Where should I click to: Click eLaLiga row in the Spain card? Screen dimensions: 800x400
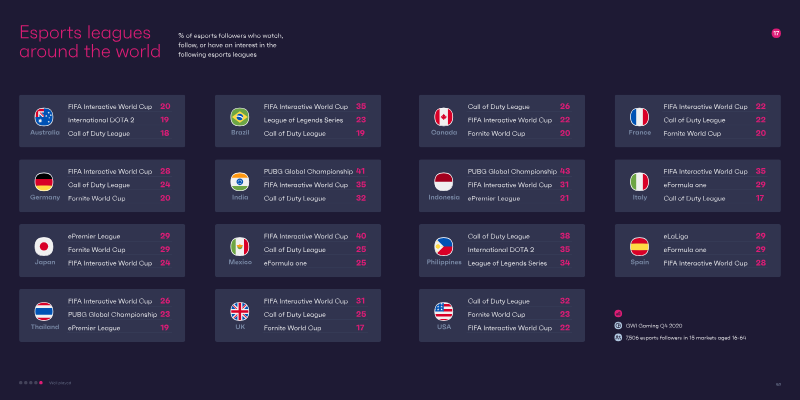(714, 236)
